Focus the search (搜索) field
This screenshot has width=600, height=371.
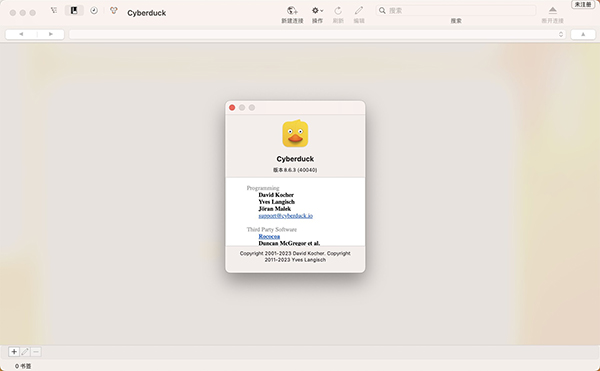point(455,10)
